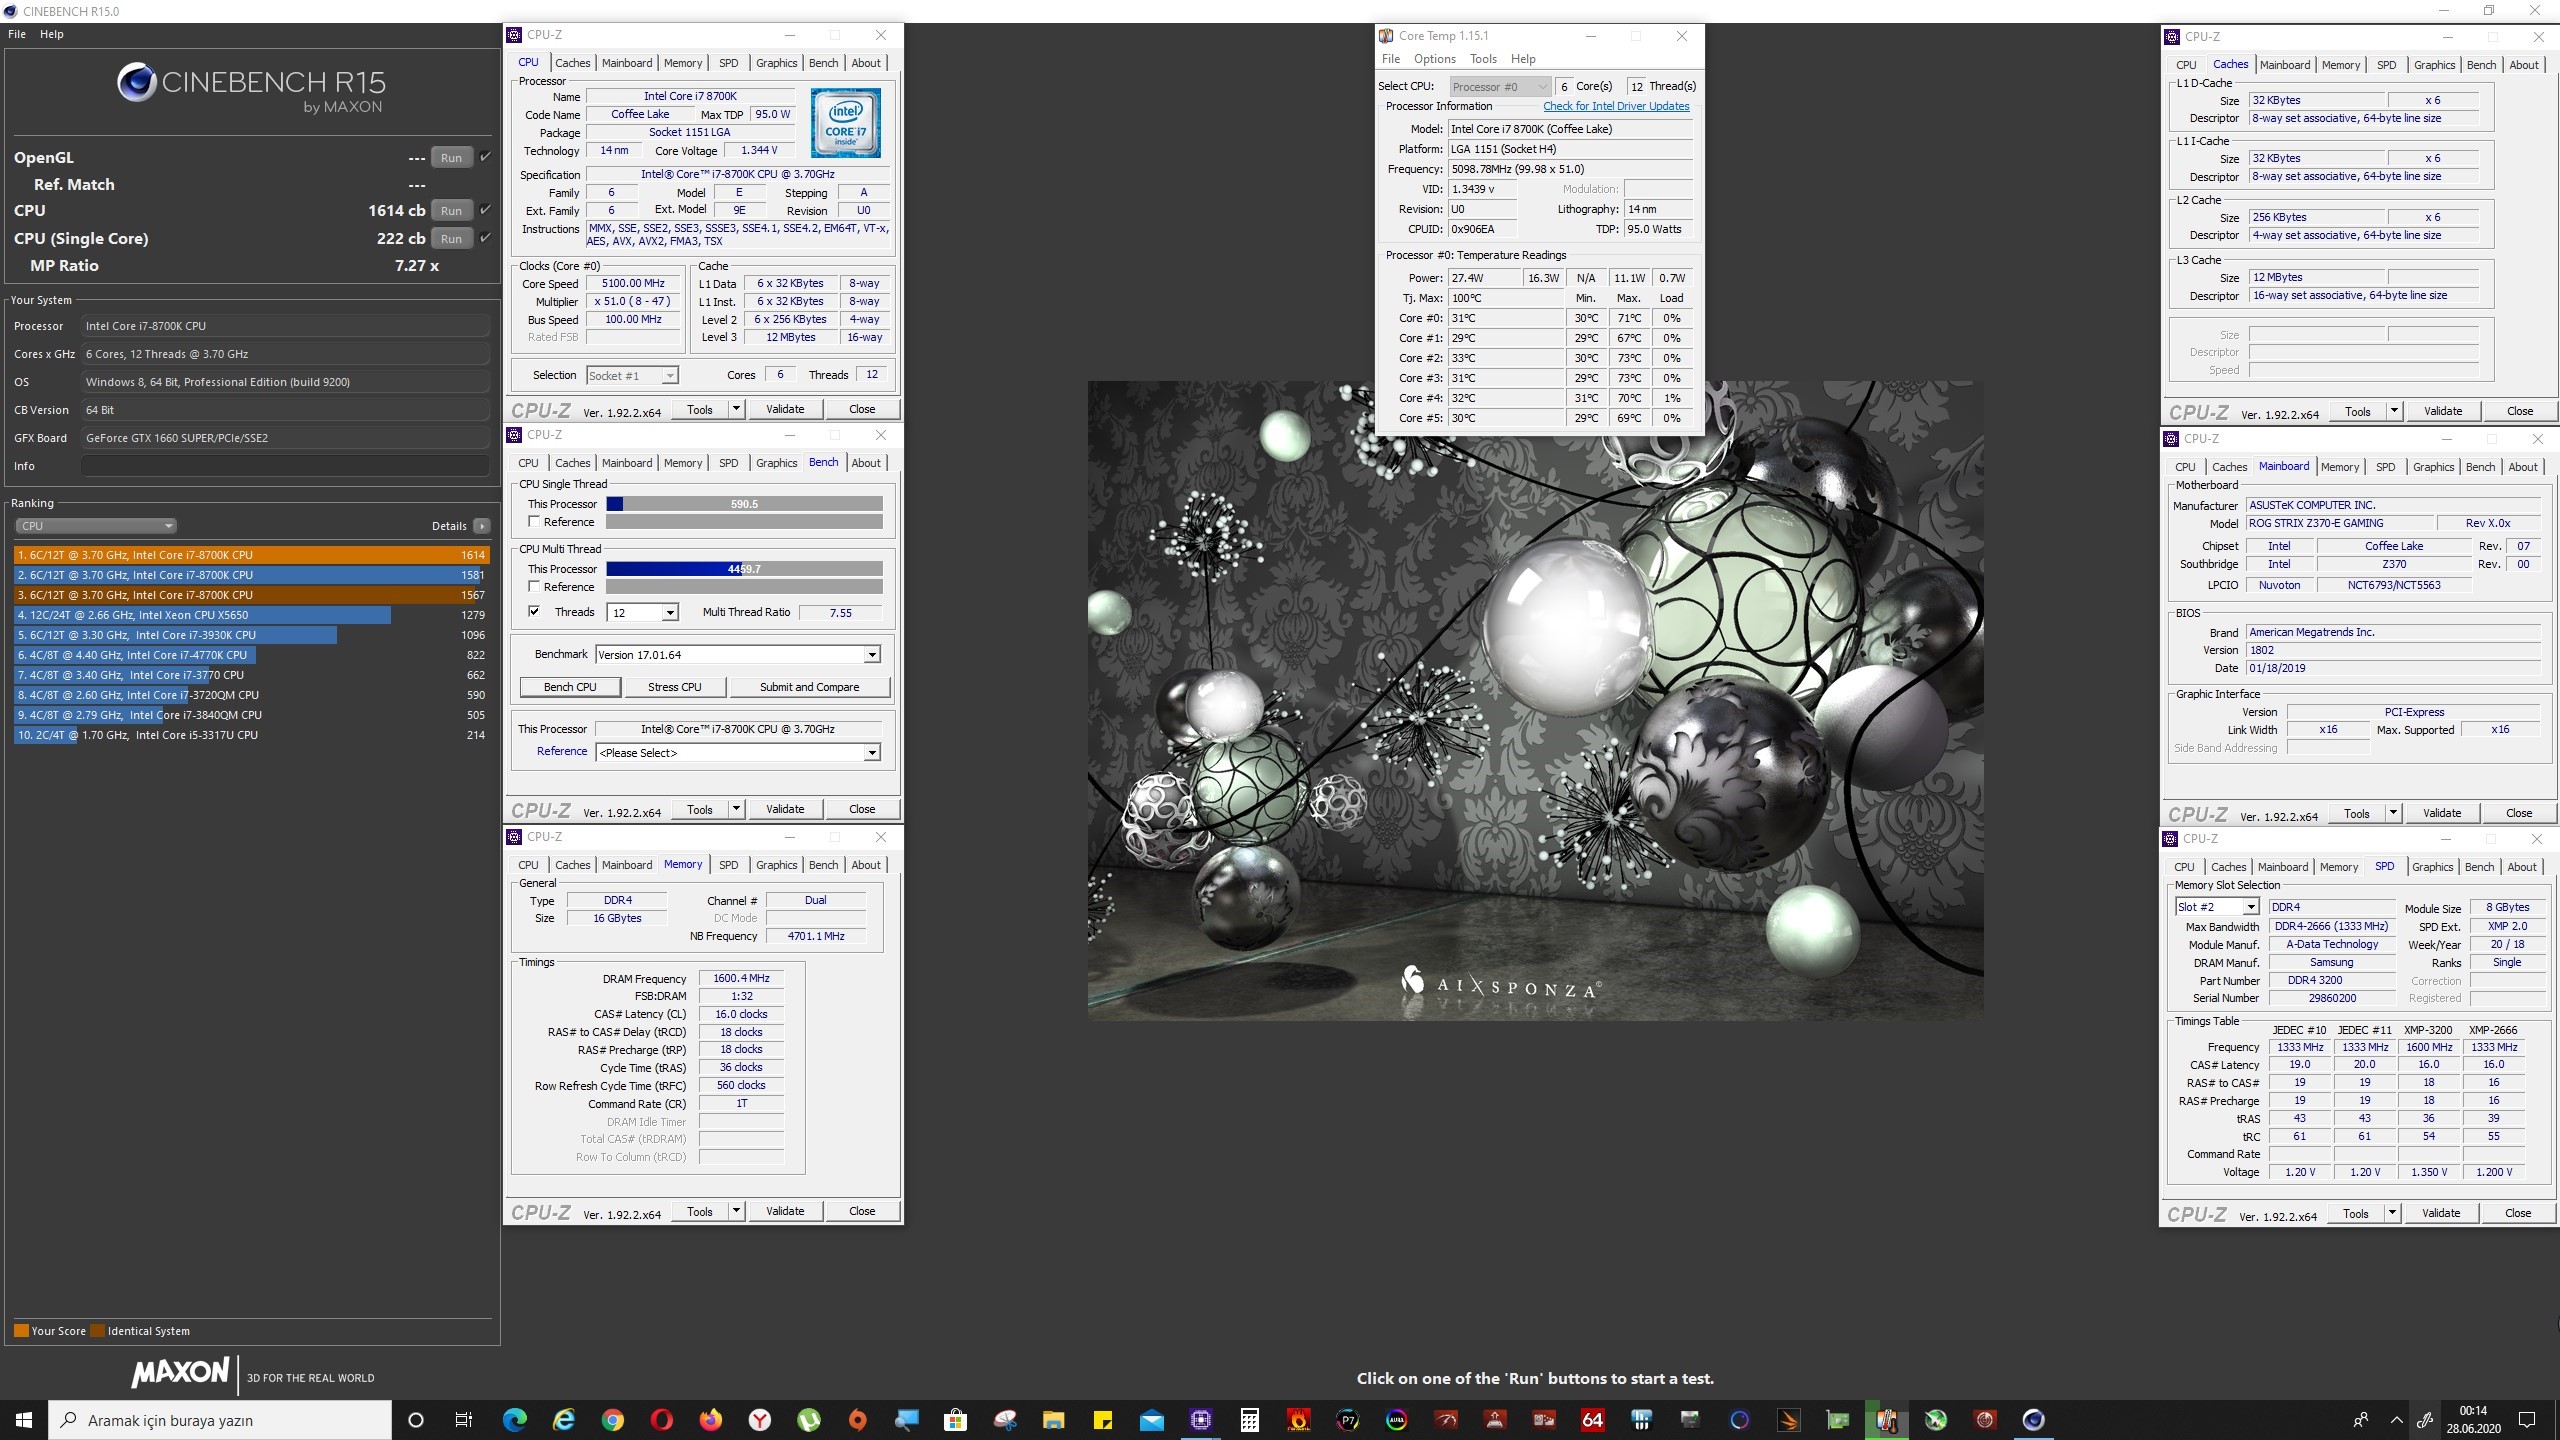Enable Reference checkbox under CPU Single Thread
The image size is (2560, 1440).
point(534,522)
